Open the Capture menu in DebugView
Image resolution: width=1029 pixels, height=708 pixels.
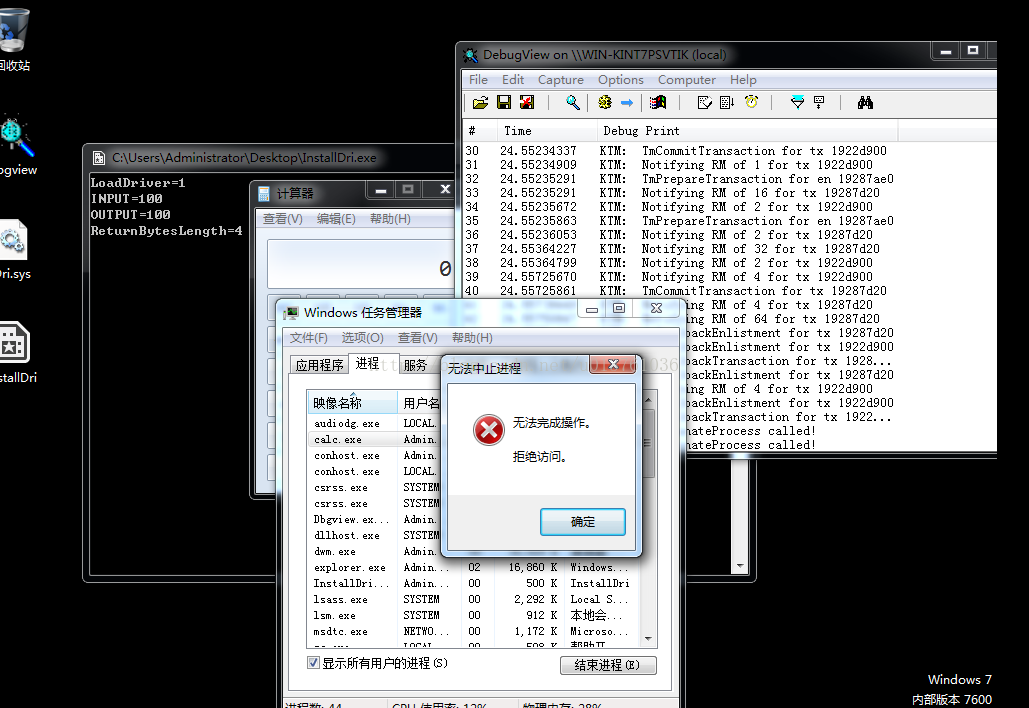click(x=560, y=79)
